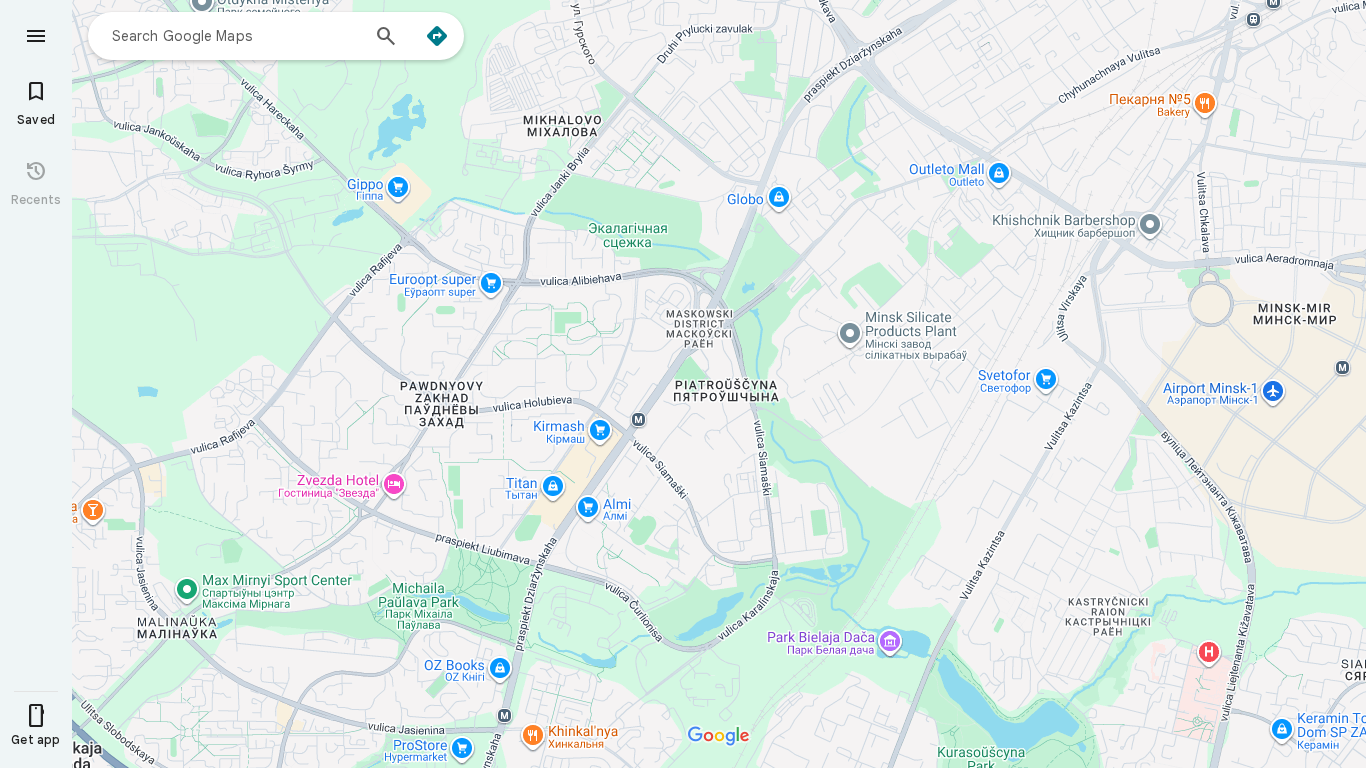The width and height of the screenshot is (1366, 768).
Task: Open directions via the arrow icon
Action: point(437,36)
